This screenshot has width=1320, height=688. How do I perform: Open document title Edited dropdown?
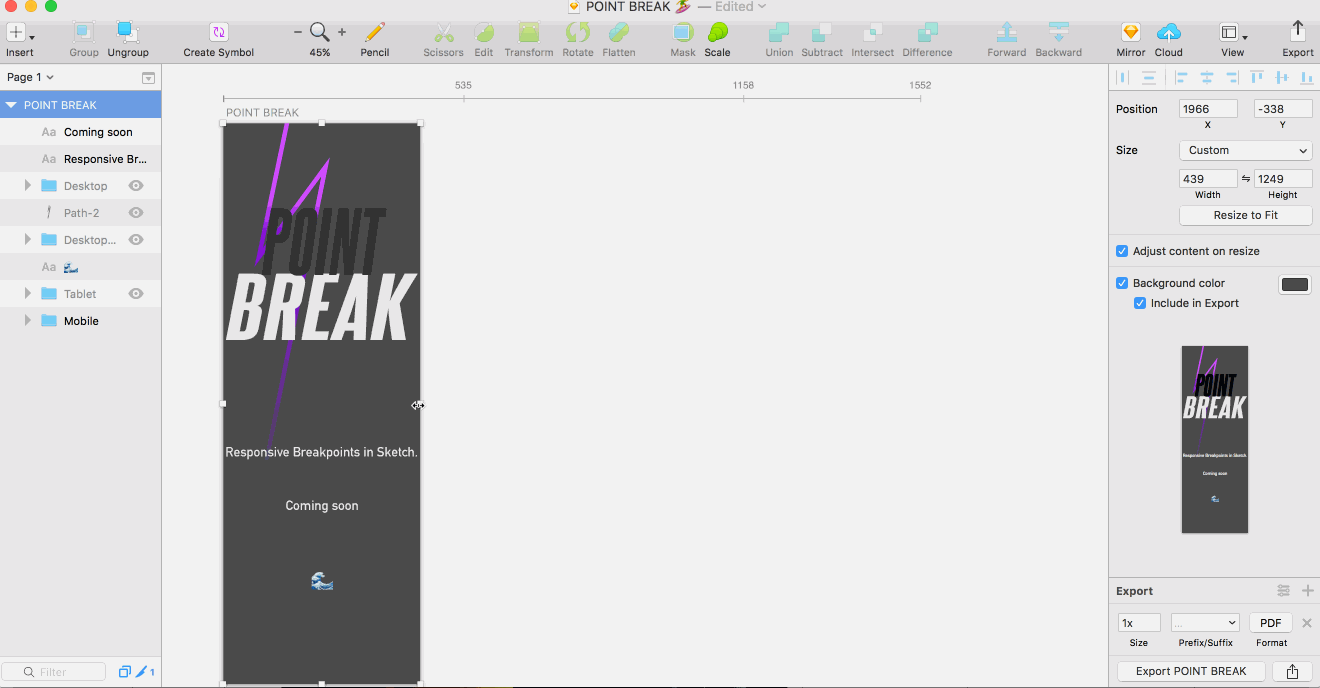click(x=738, y=7)
